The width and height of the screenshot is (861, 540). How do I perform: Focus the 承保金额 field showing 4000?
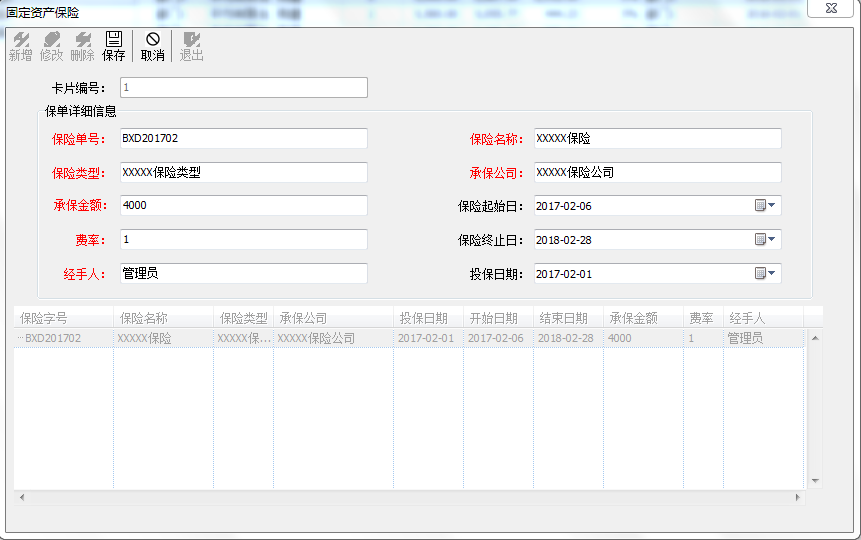click(x=243, y=205)
